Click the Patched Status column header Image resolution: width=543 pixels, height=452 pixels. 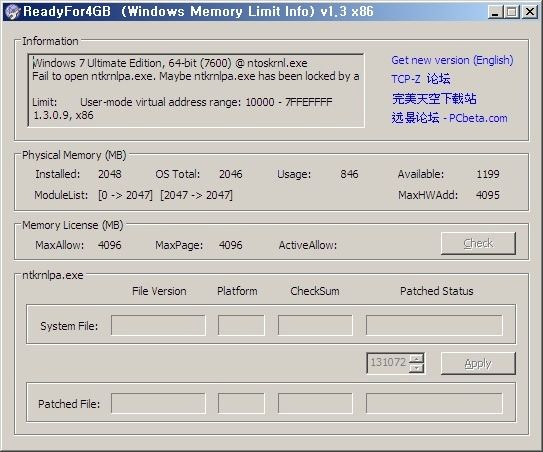click(437, 291)
